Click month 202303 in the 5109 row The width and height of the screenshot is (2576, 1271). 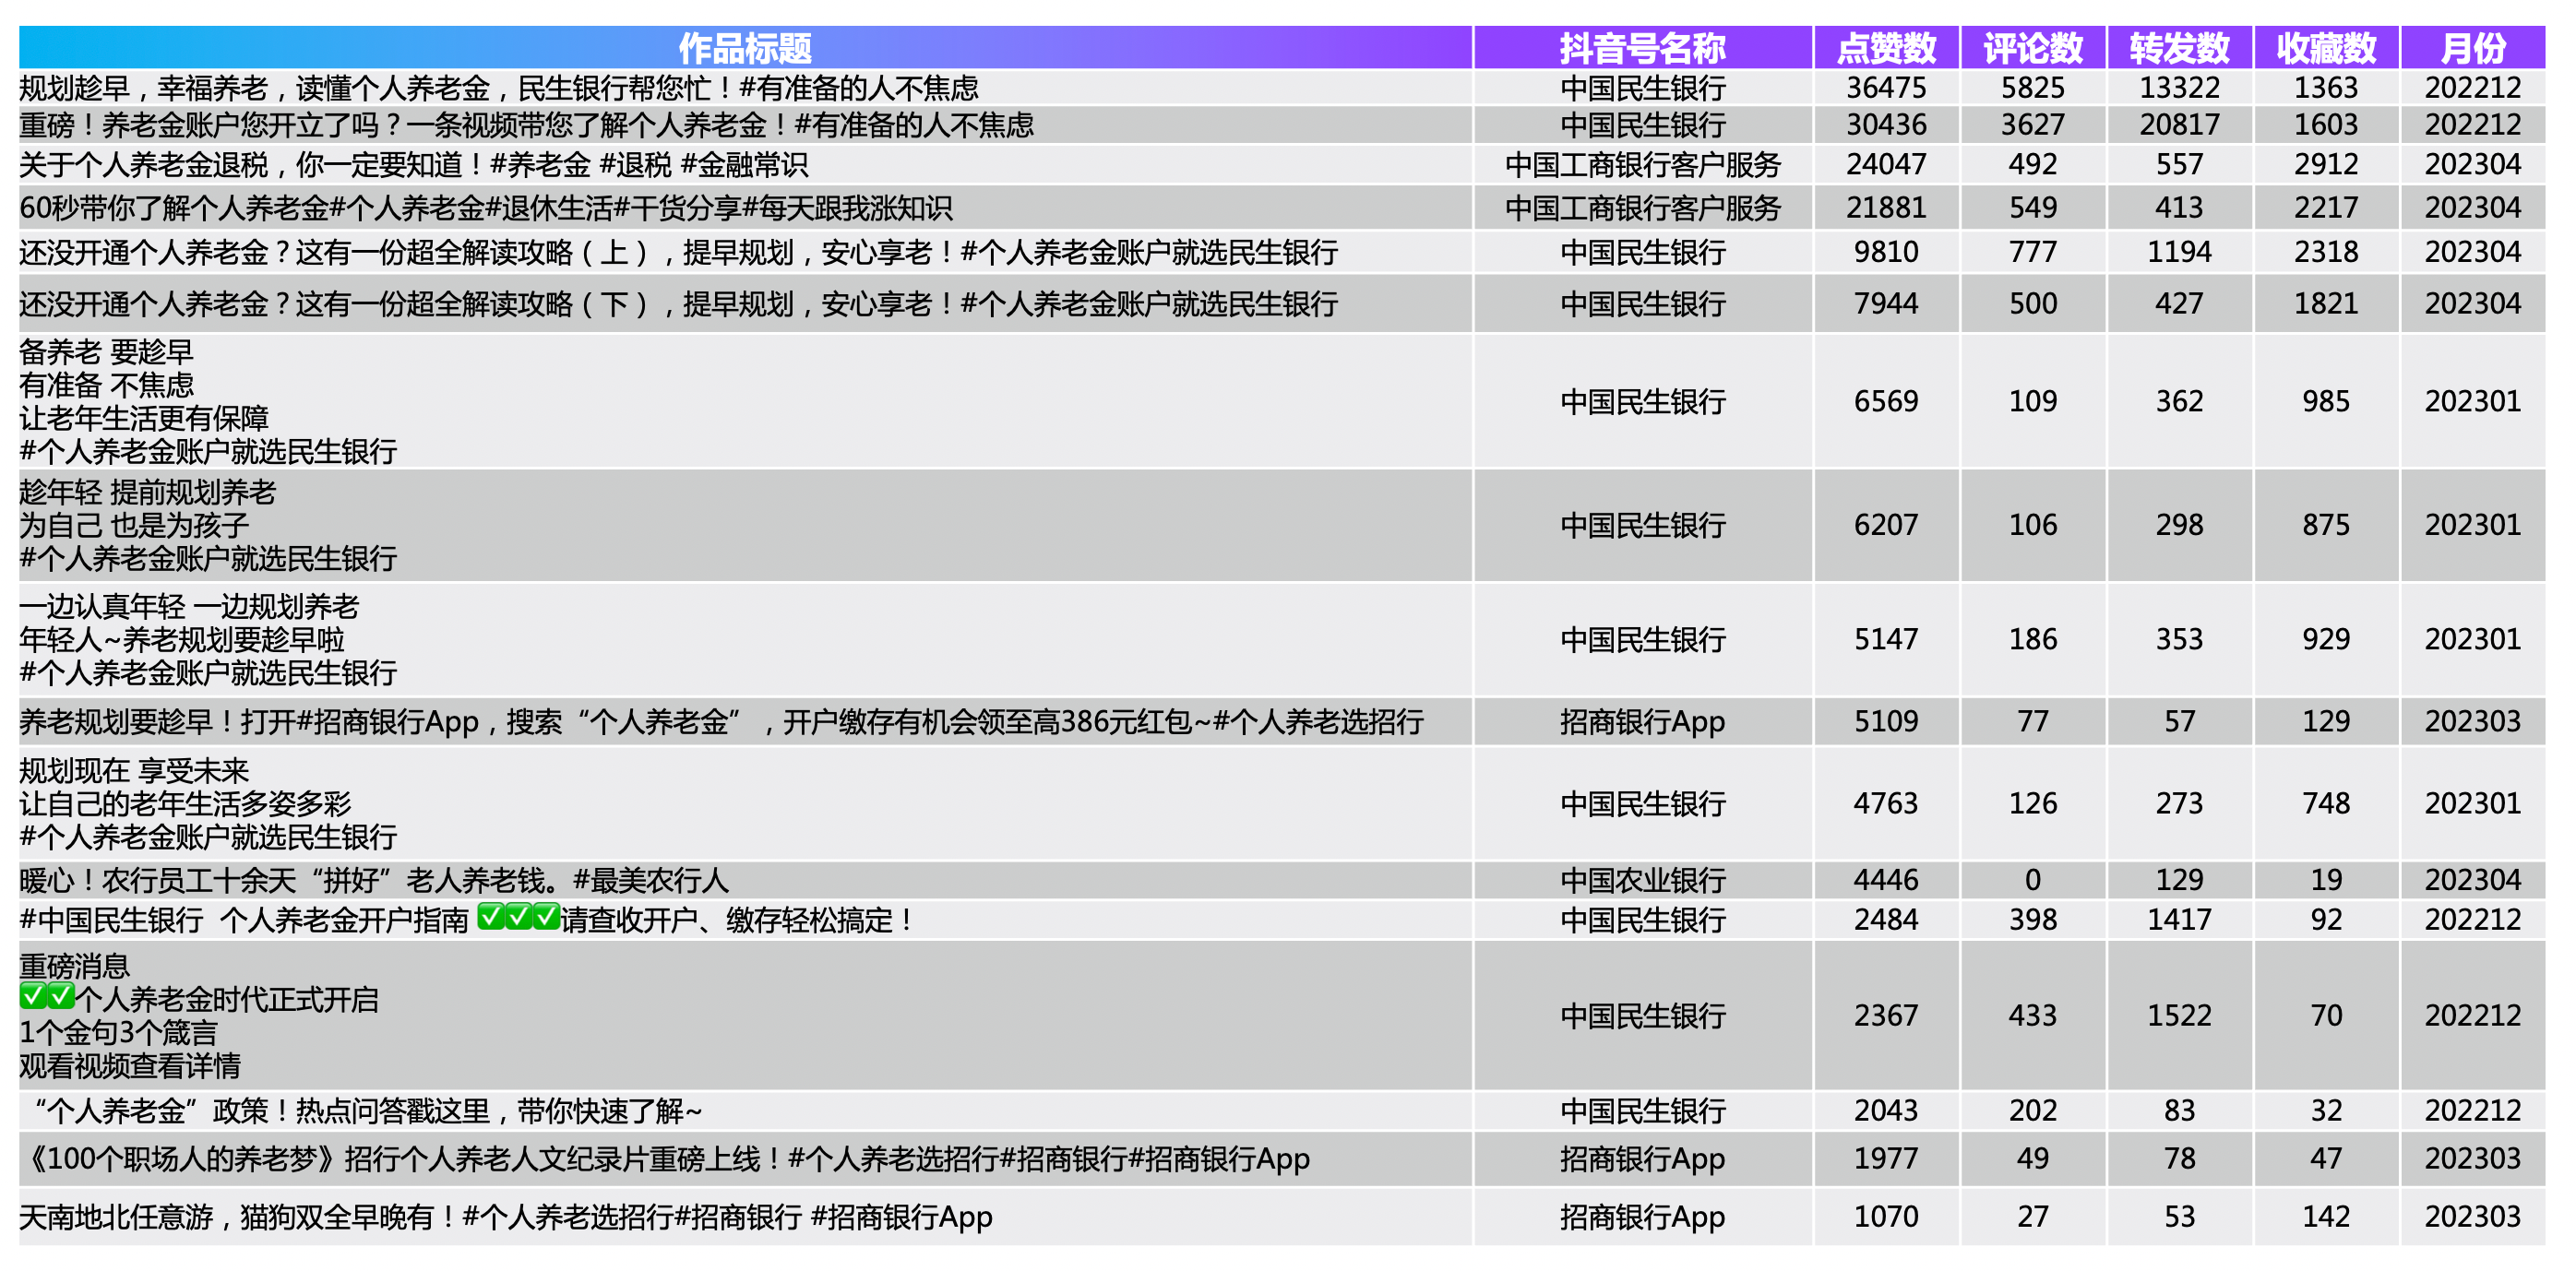click(x=2473, y=721)
